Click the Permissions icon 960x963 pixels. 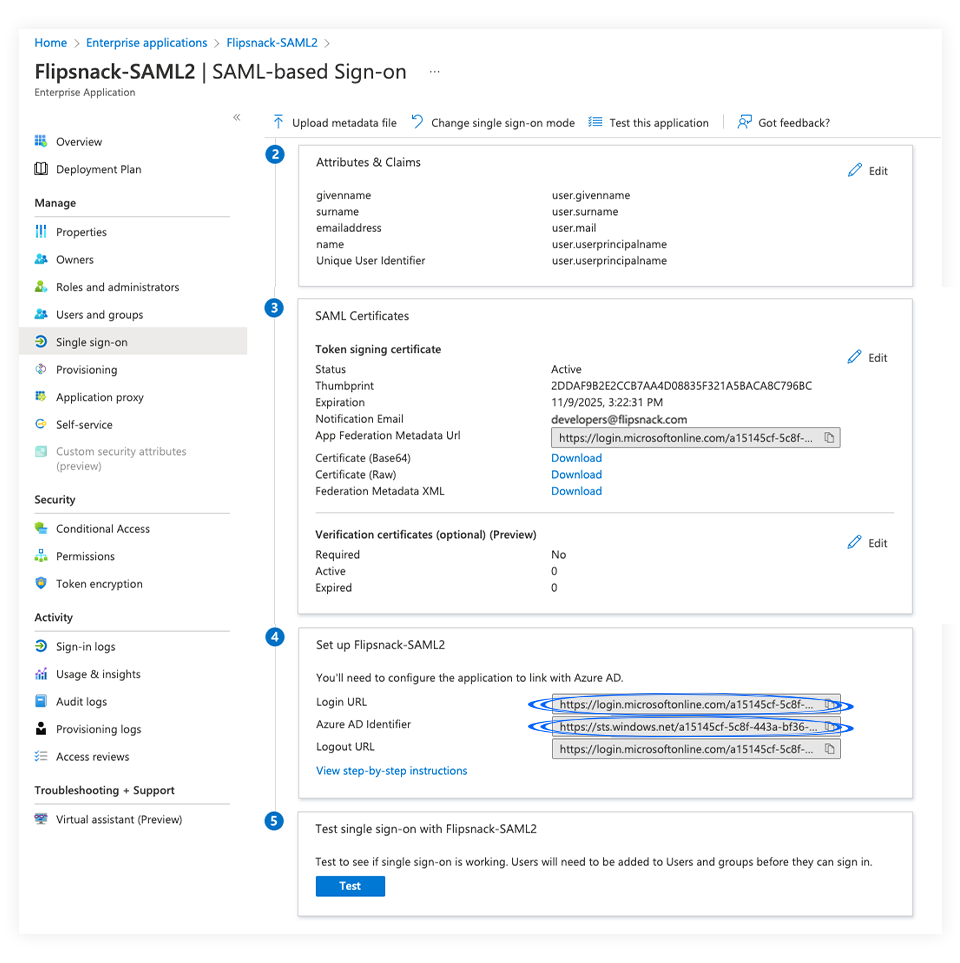[41, 556]
